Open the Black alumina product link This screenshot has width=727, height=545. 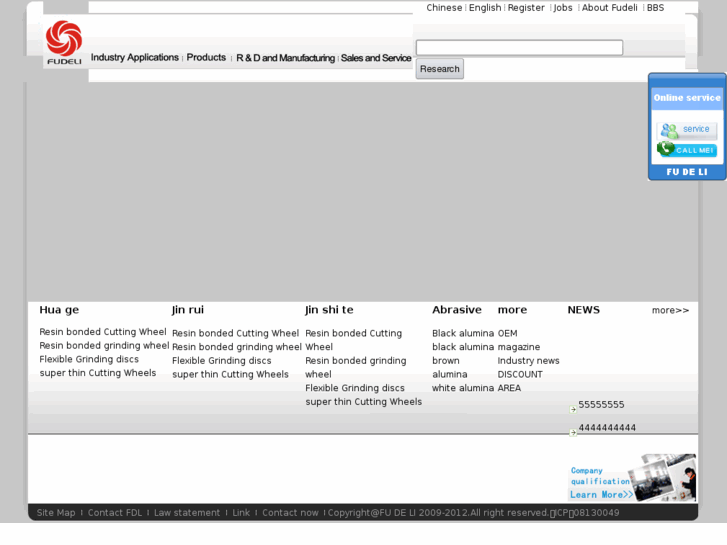(x=463, y=333)
